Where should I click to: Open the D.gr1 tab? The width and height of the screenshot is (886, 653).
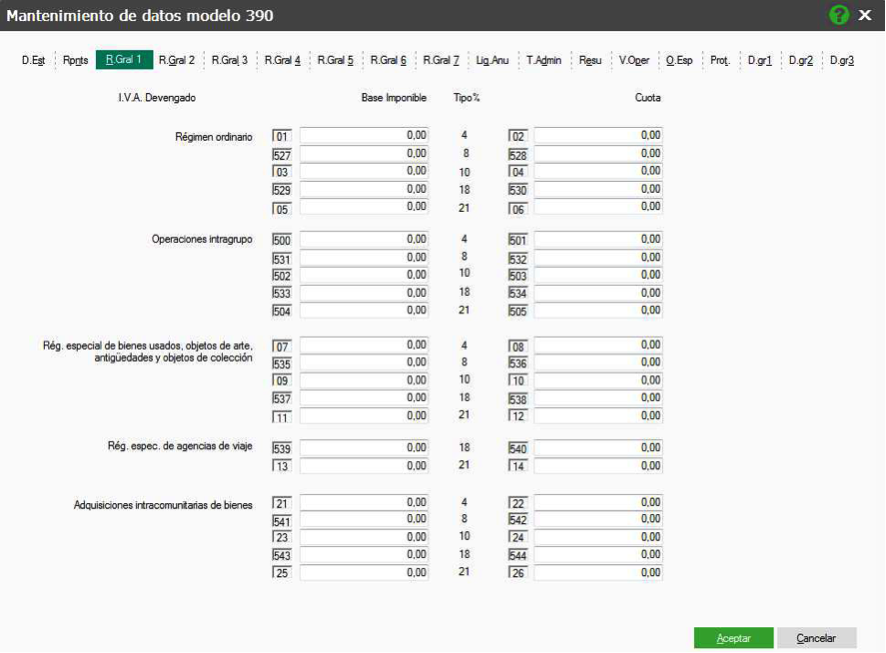coord(759,60)
